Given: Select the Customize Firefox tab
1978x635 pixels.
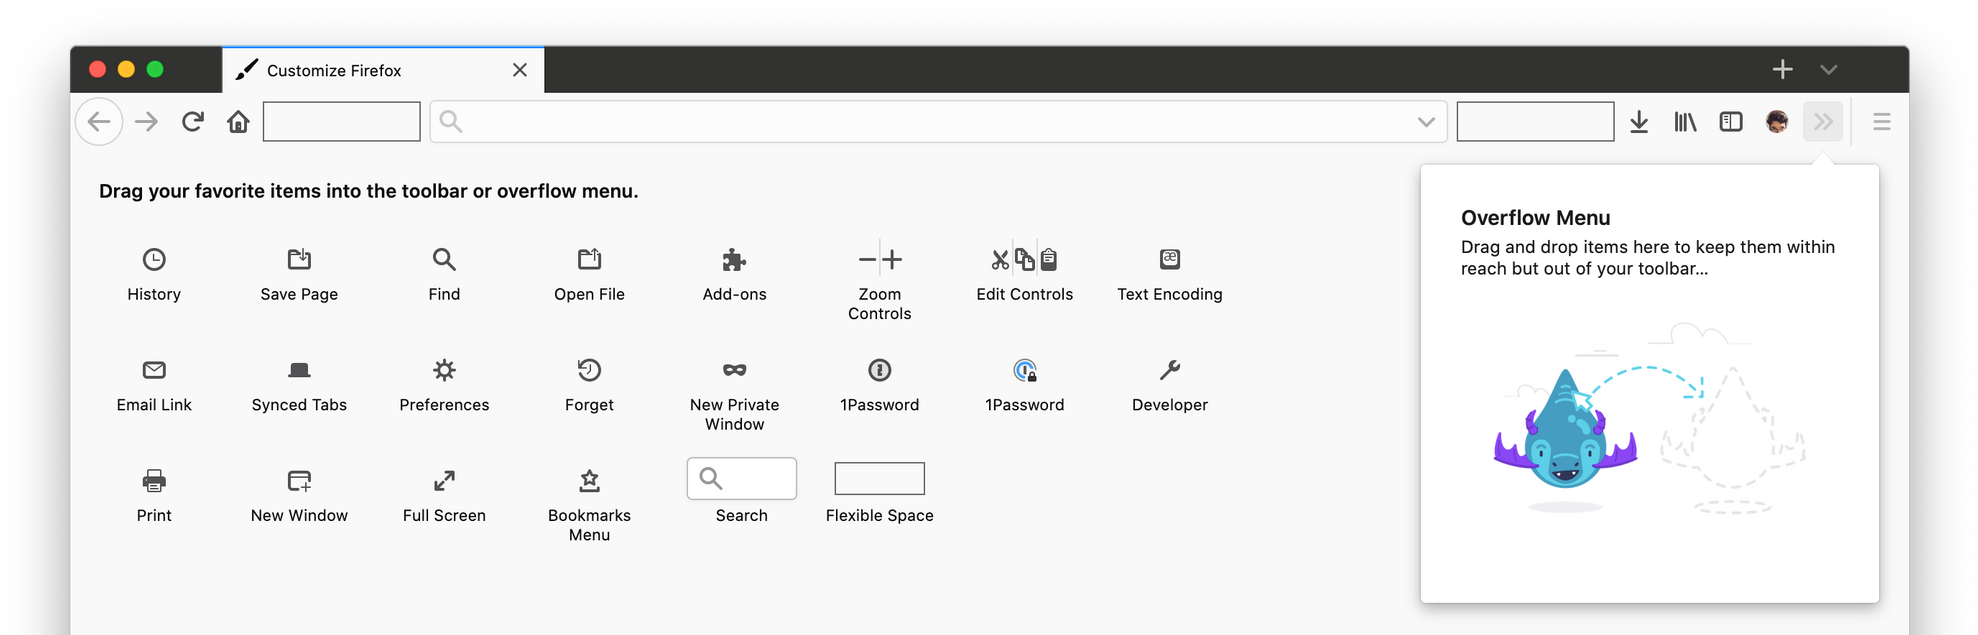Looking at the screenshot, I should pyautogui.click(x=383, y=70).
